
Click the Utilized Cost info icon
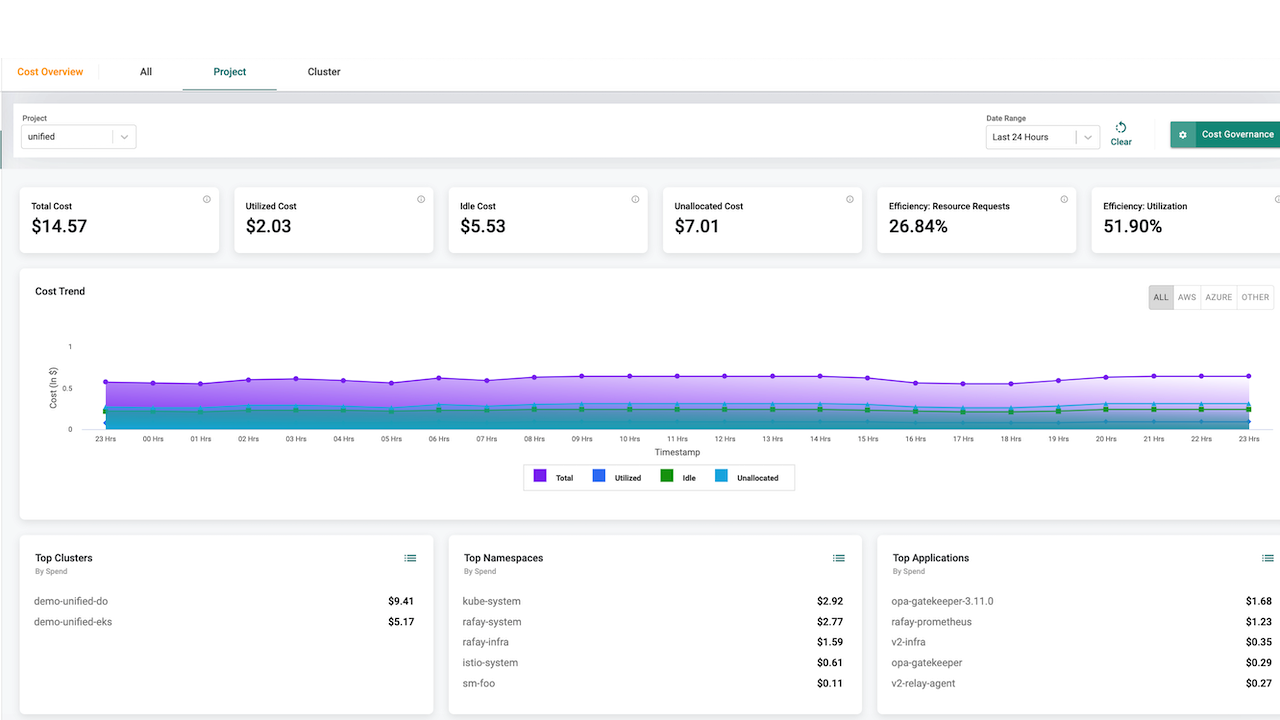click(421, 199)
